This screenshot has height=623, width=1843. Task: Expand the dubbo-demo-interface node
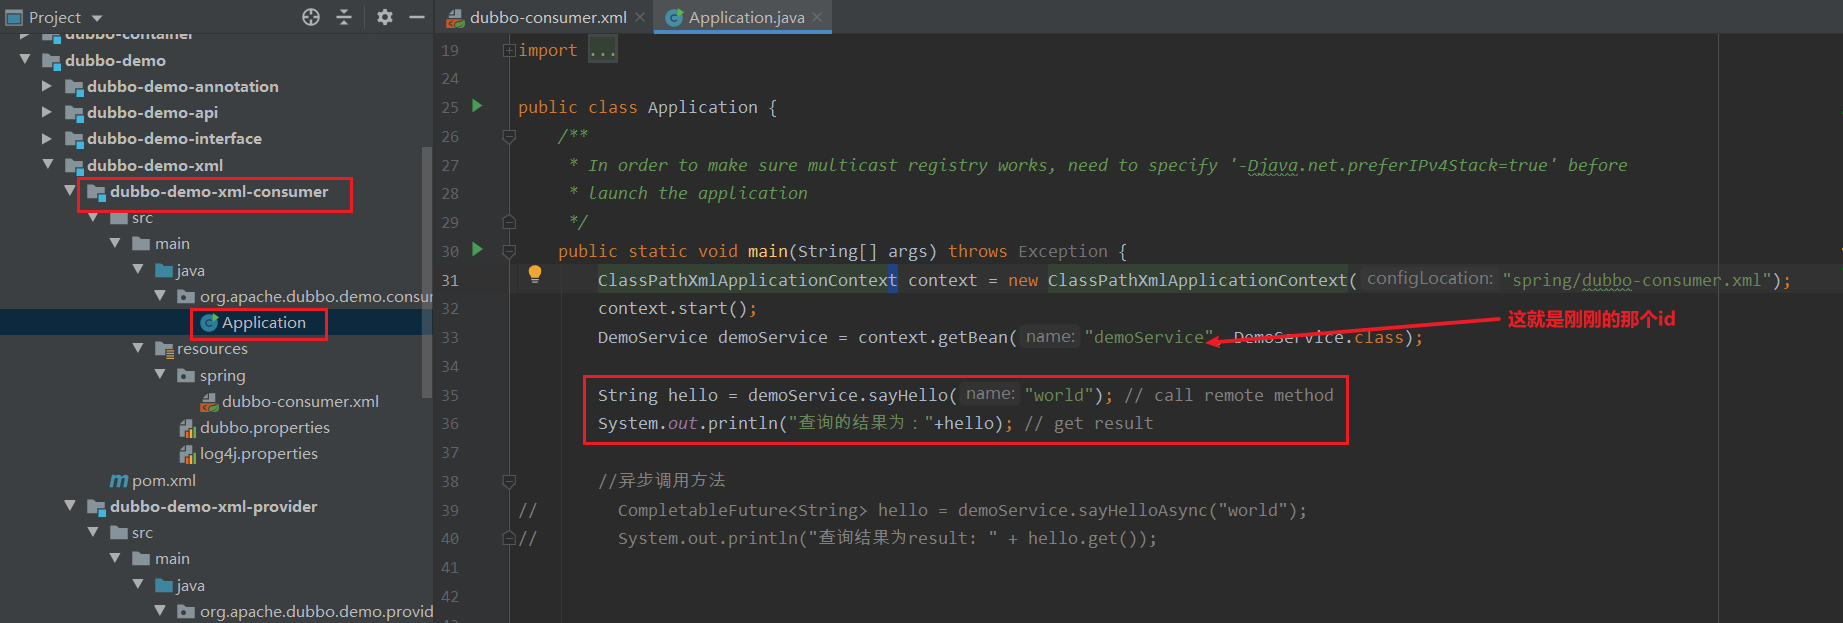point(47,138)
